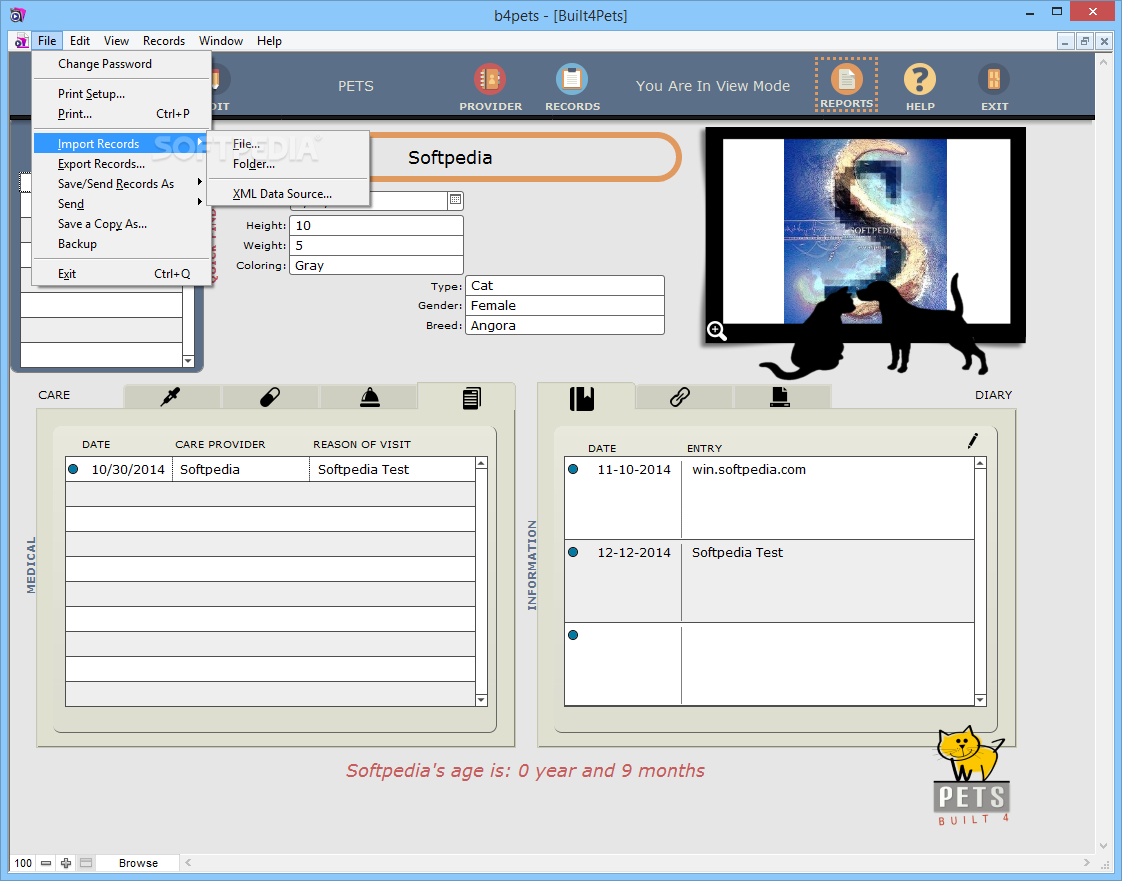Click the Softpedia care provider cell
1122x881 pixels.
241,469
